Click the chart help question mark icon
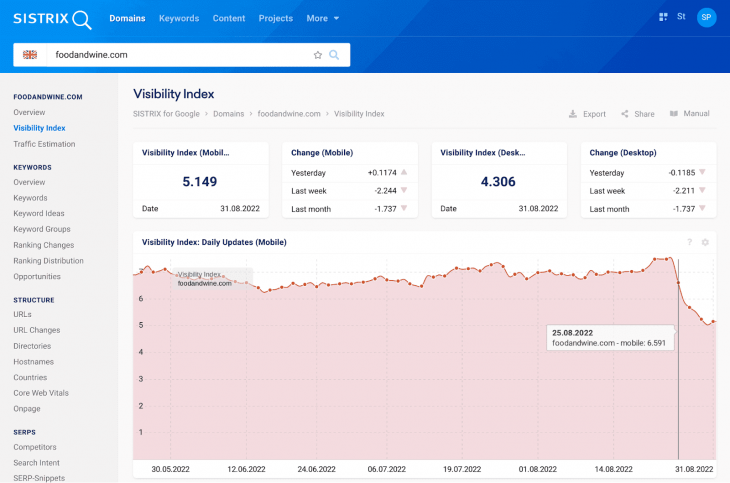This screenshot has width=730, height=483. click(689, 242)
